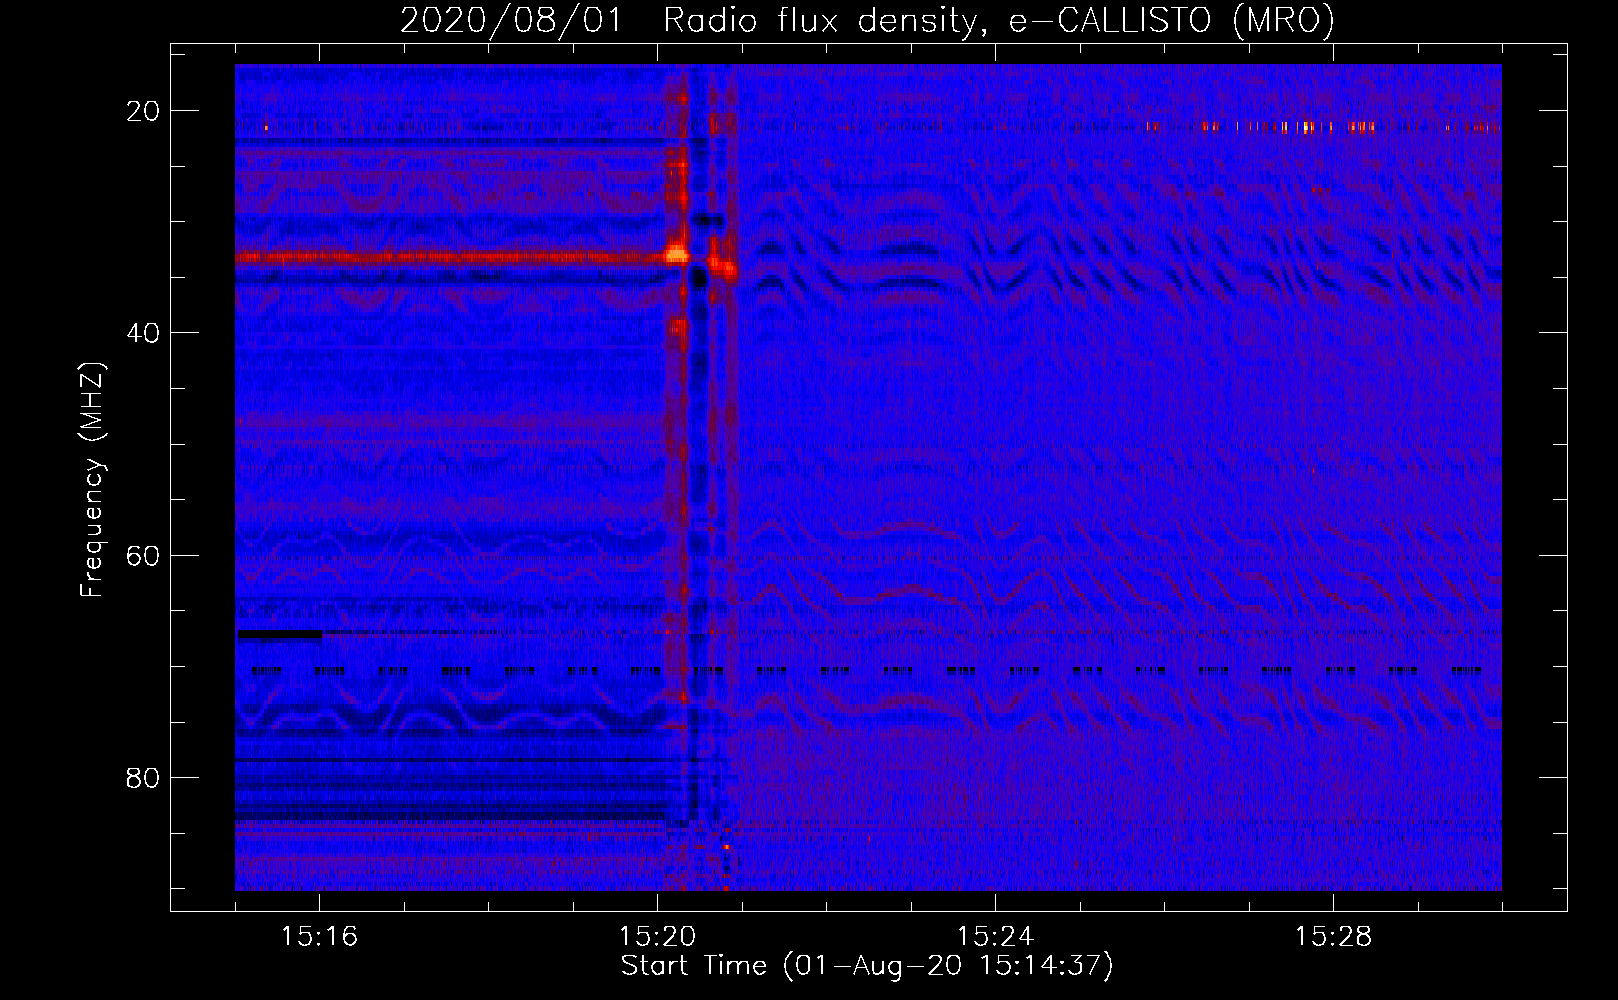Click the 40 MHz frequency tick label
Screen dimensions: 1618x1000
(143, 333)
